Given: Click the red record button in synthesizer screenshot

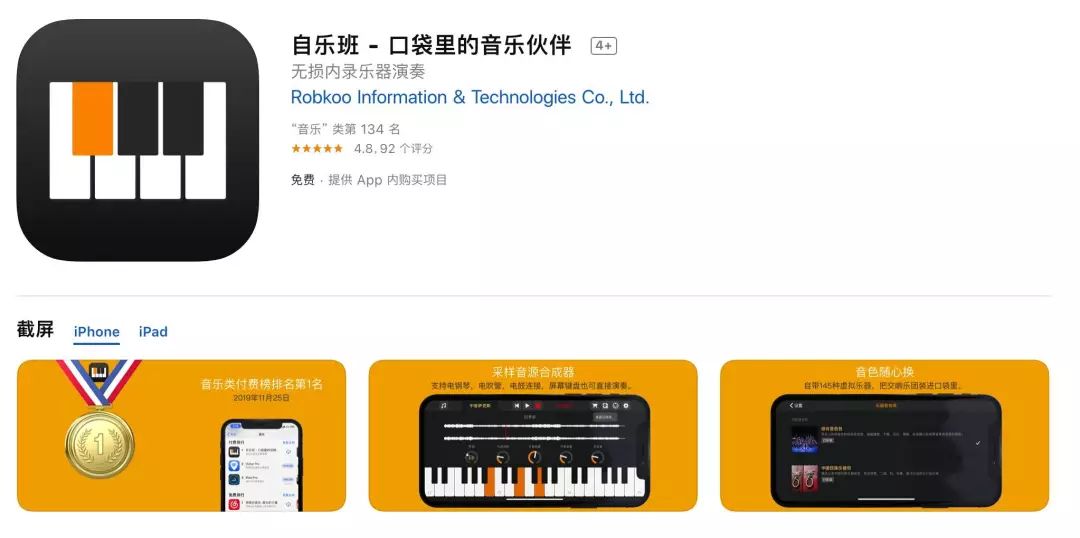Looking at the screenshot, I should coord(538,406).
